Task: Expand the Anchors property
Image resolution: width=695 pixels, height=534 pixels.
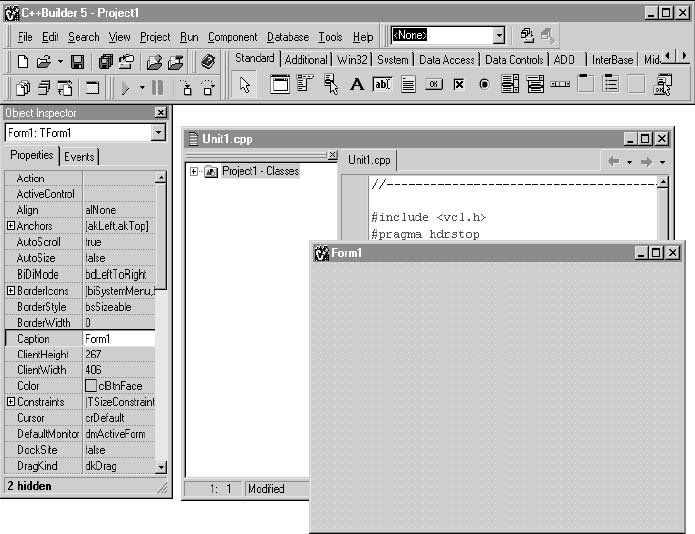Action: tap(11, 226)
